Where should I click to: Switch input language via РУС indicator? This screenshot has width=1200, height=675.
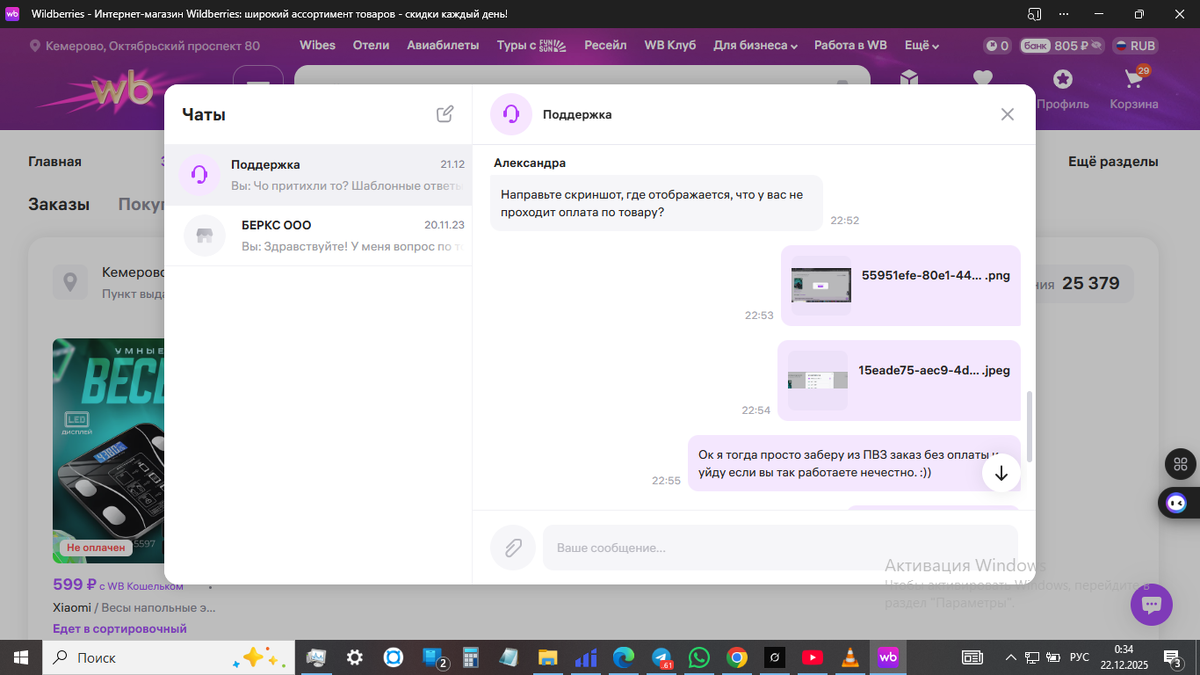1079,657
